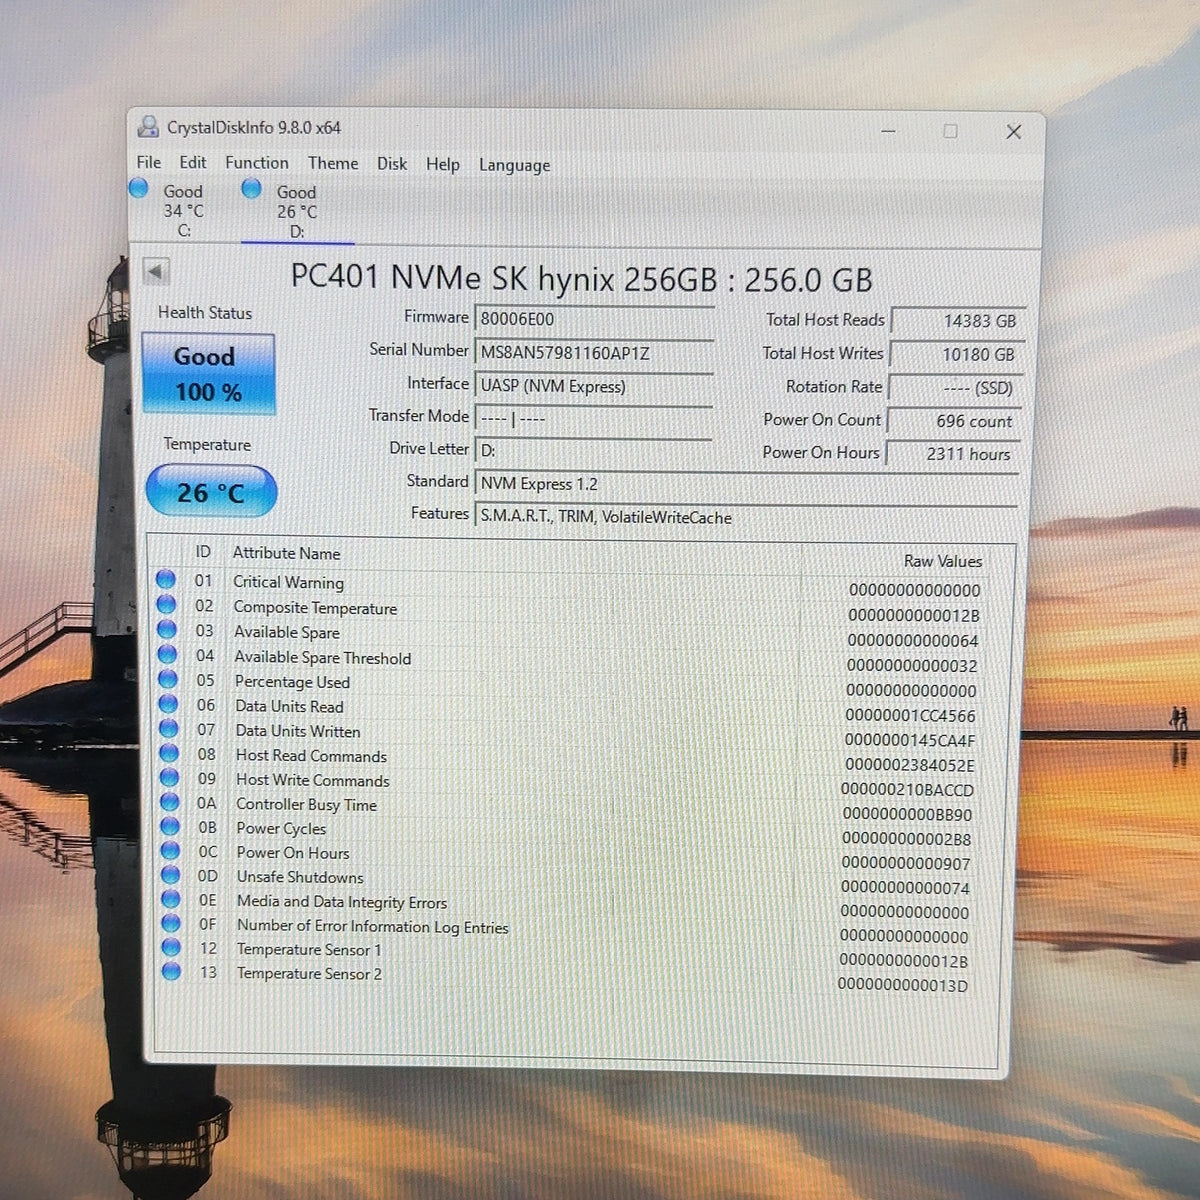Click the Attribute Name column header

click(x=286, y=553)
